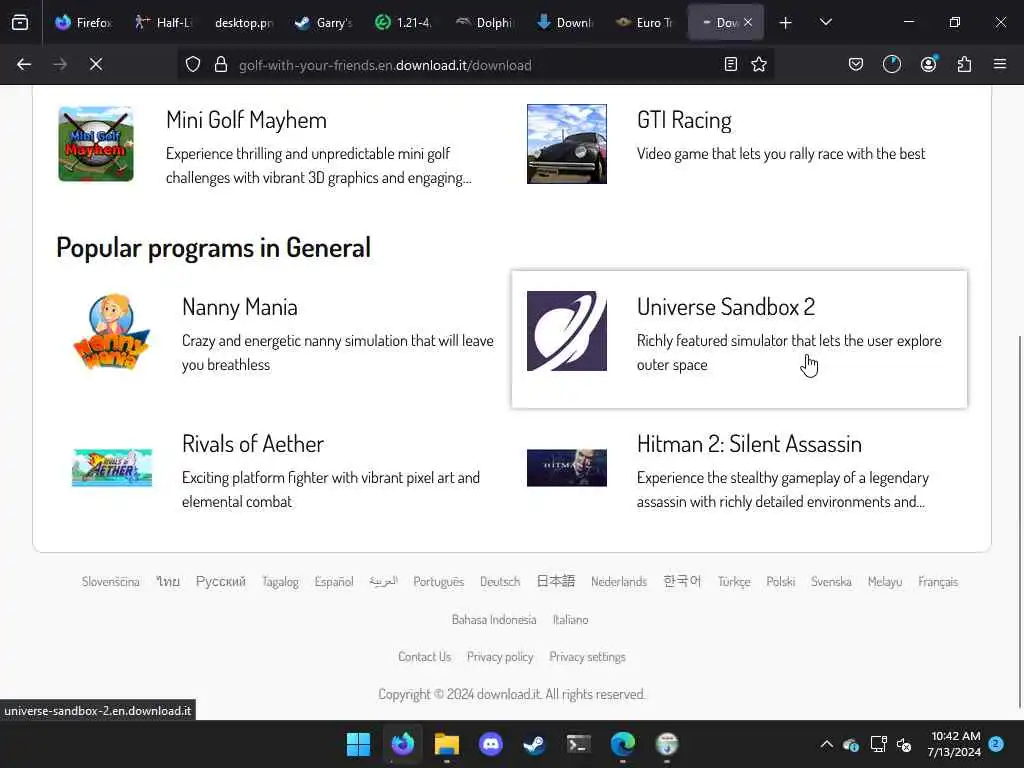Open Firefox account menu
The width and height of the screenshot is (1024, 768).
pyautogui.click(x=928, y=64)
